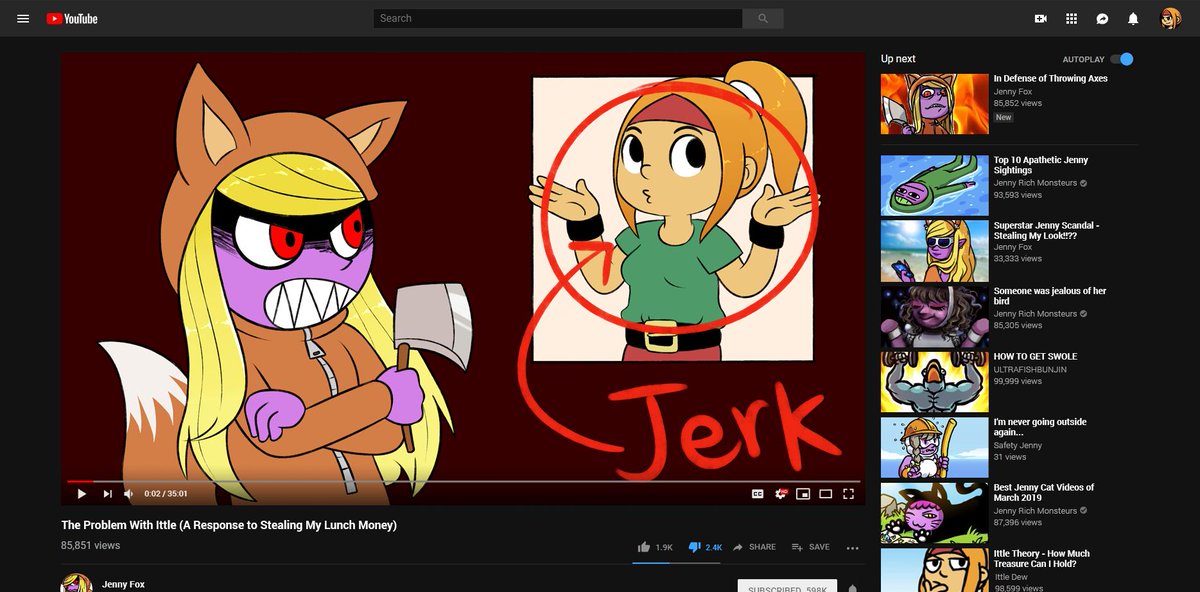
Task: Click title Ittle Theory - How Much Treasure
Action: 1042,558
